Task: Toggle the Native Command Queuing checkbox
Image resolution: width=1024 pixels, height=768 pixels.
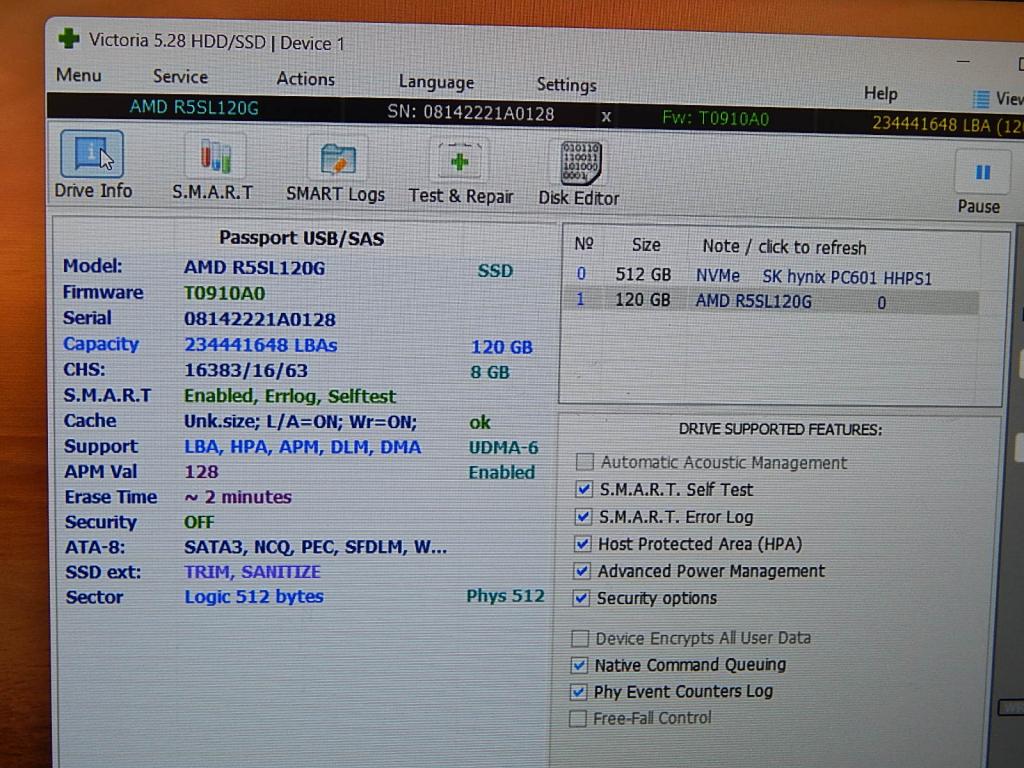Action: point(579,665)
